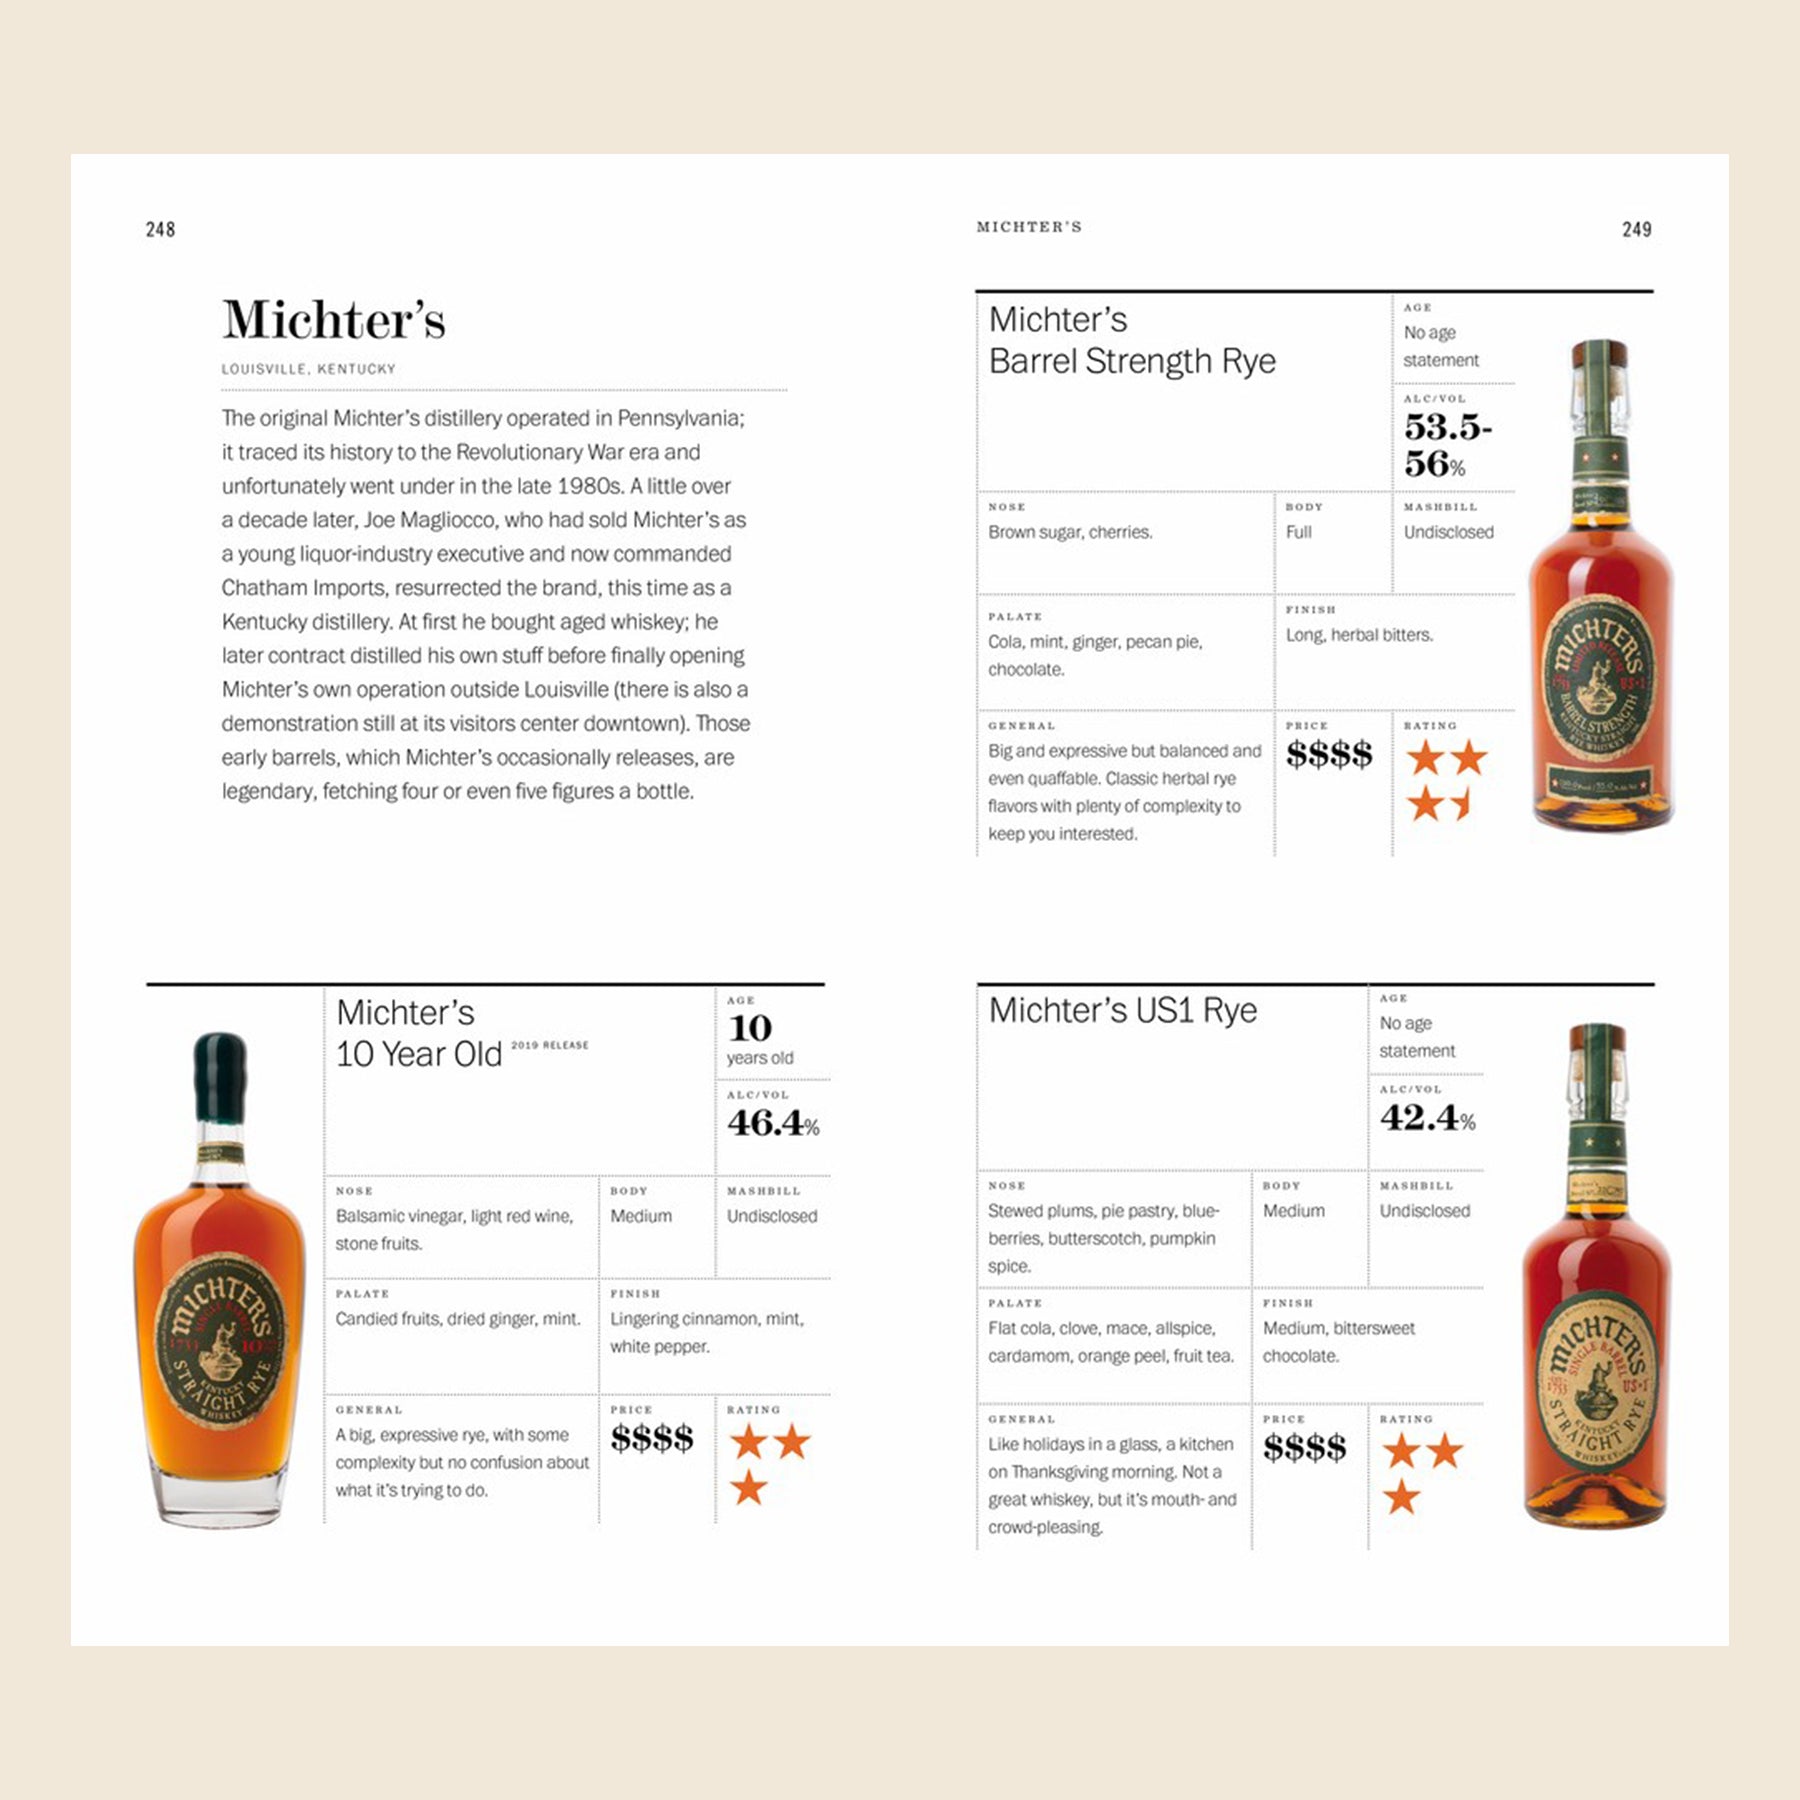Click the 42.4% alcohol volume value
Screen dimensions: 1800x1800
click(x=1428, y=1117)
